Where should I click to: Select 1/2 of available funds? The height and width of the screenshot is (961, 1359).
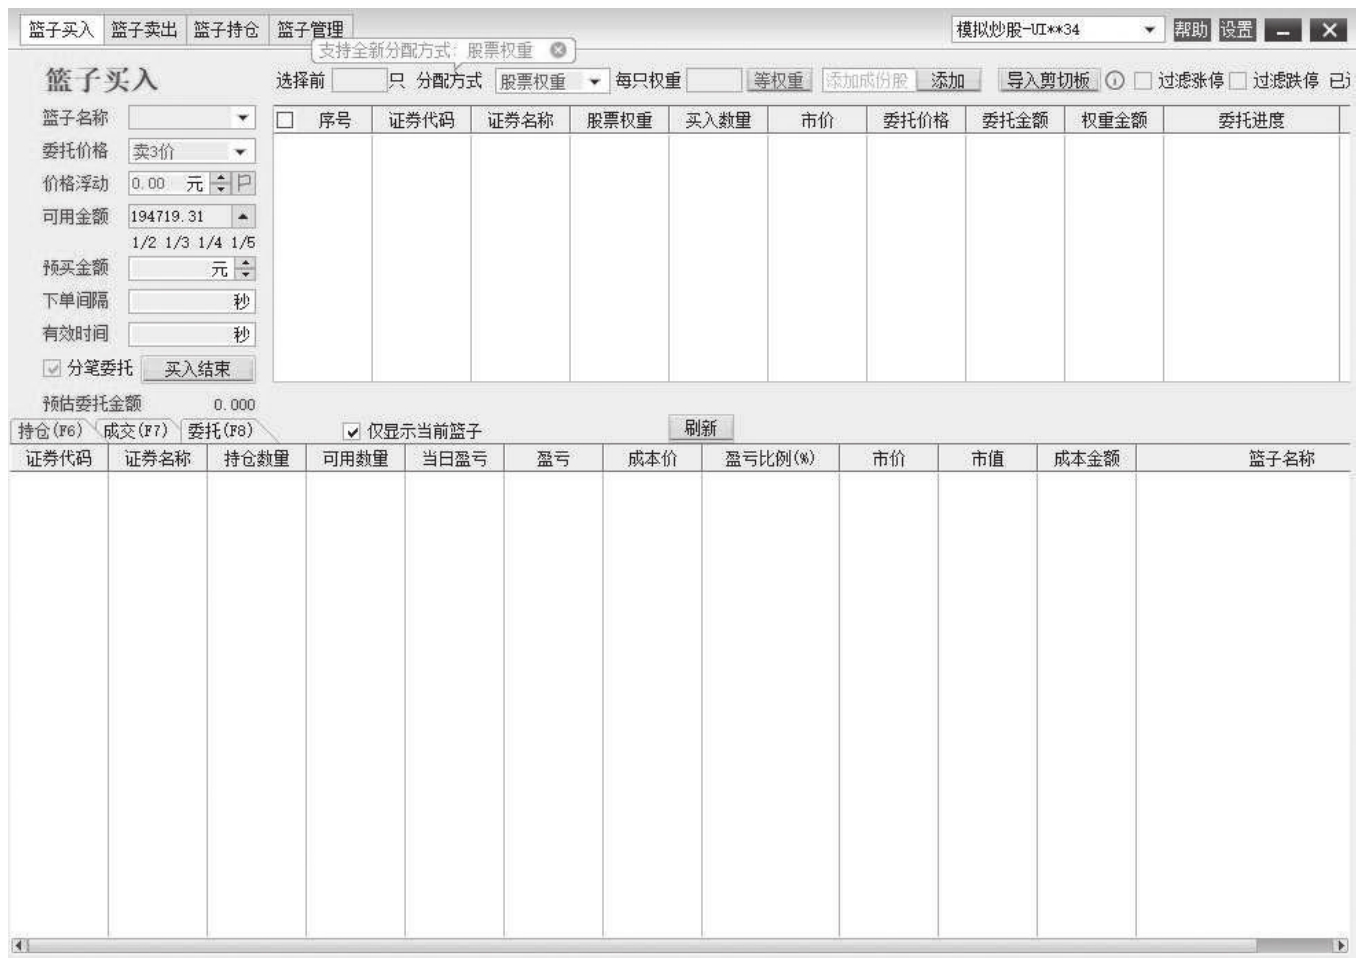pyautogui.click(x=144, y=243)
